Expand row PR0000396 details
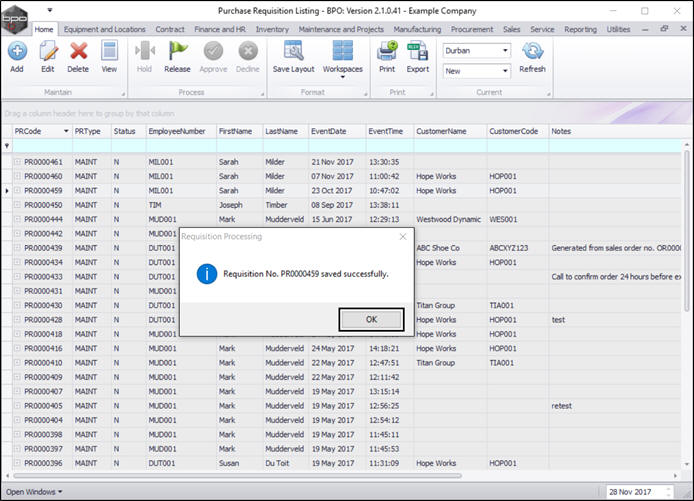The width and height of the screenshot is (694, 501). [x=17, y=464]
